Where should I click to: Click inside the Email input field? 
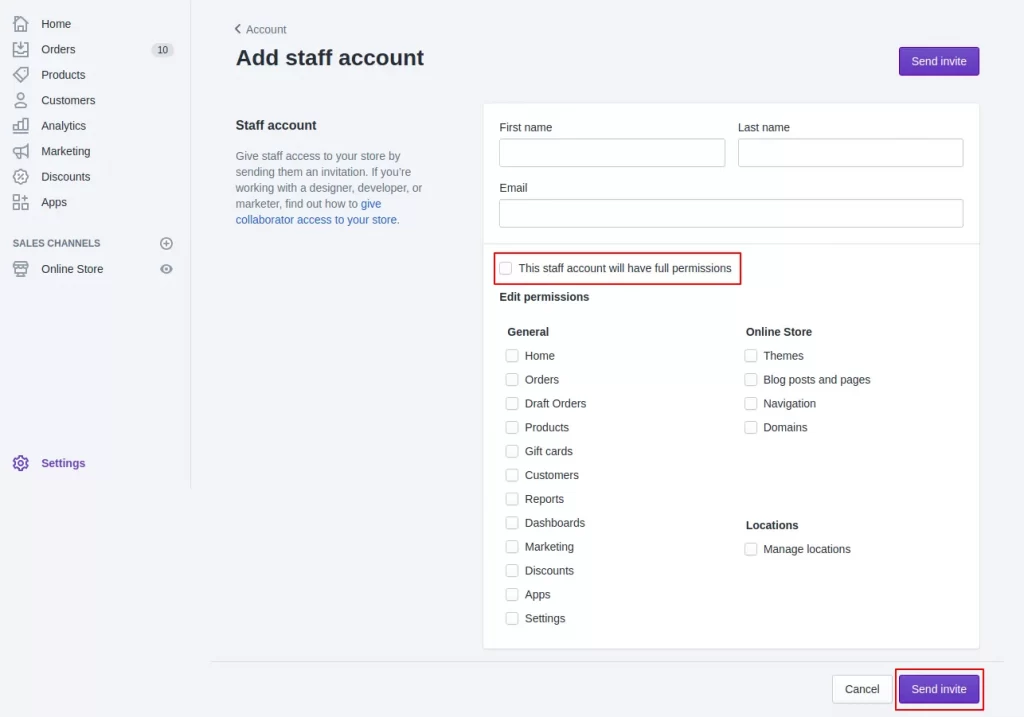tap(730, 213)
